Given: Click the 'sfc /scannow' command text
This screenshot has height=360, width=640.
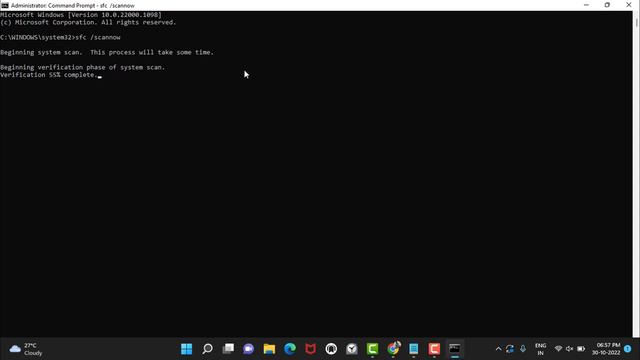Looking at the screenshot, I should [98, 37].
